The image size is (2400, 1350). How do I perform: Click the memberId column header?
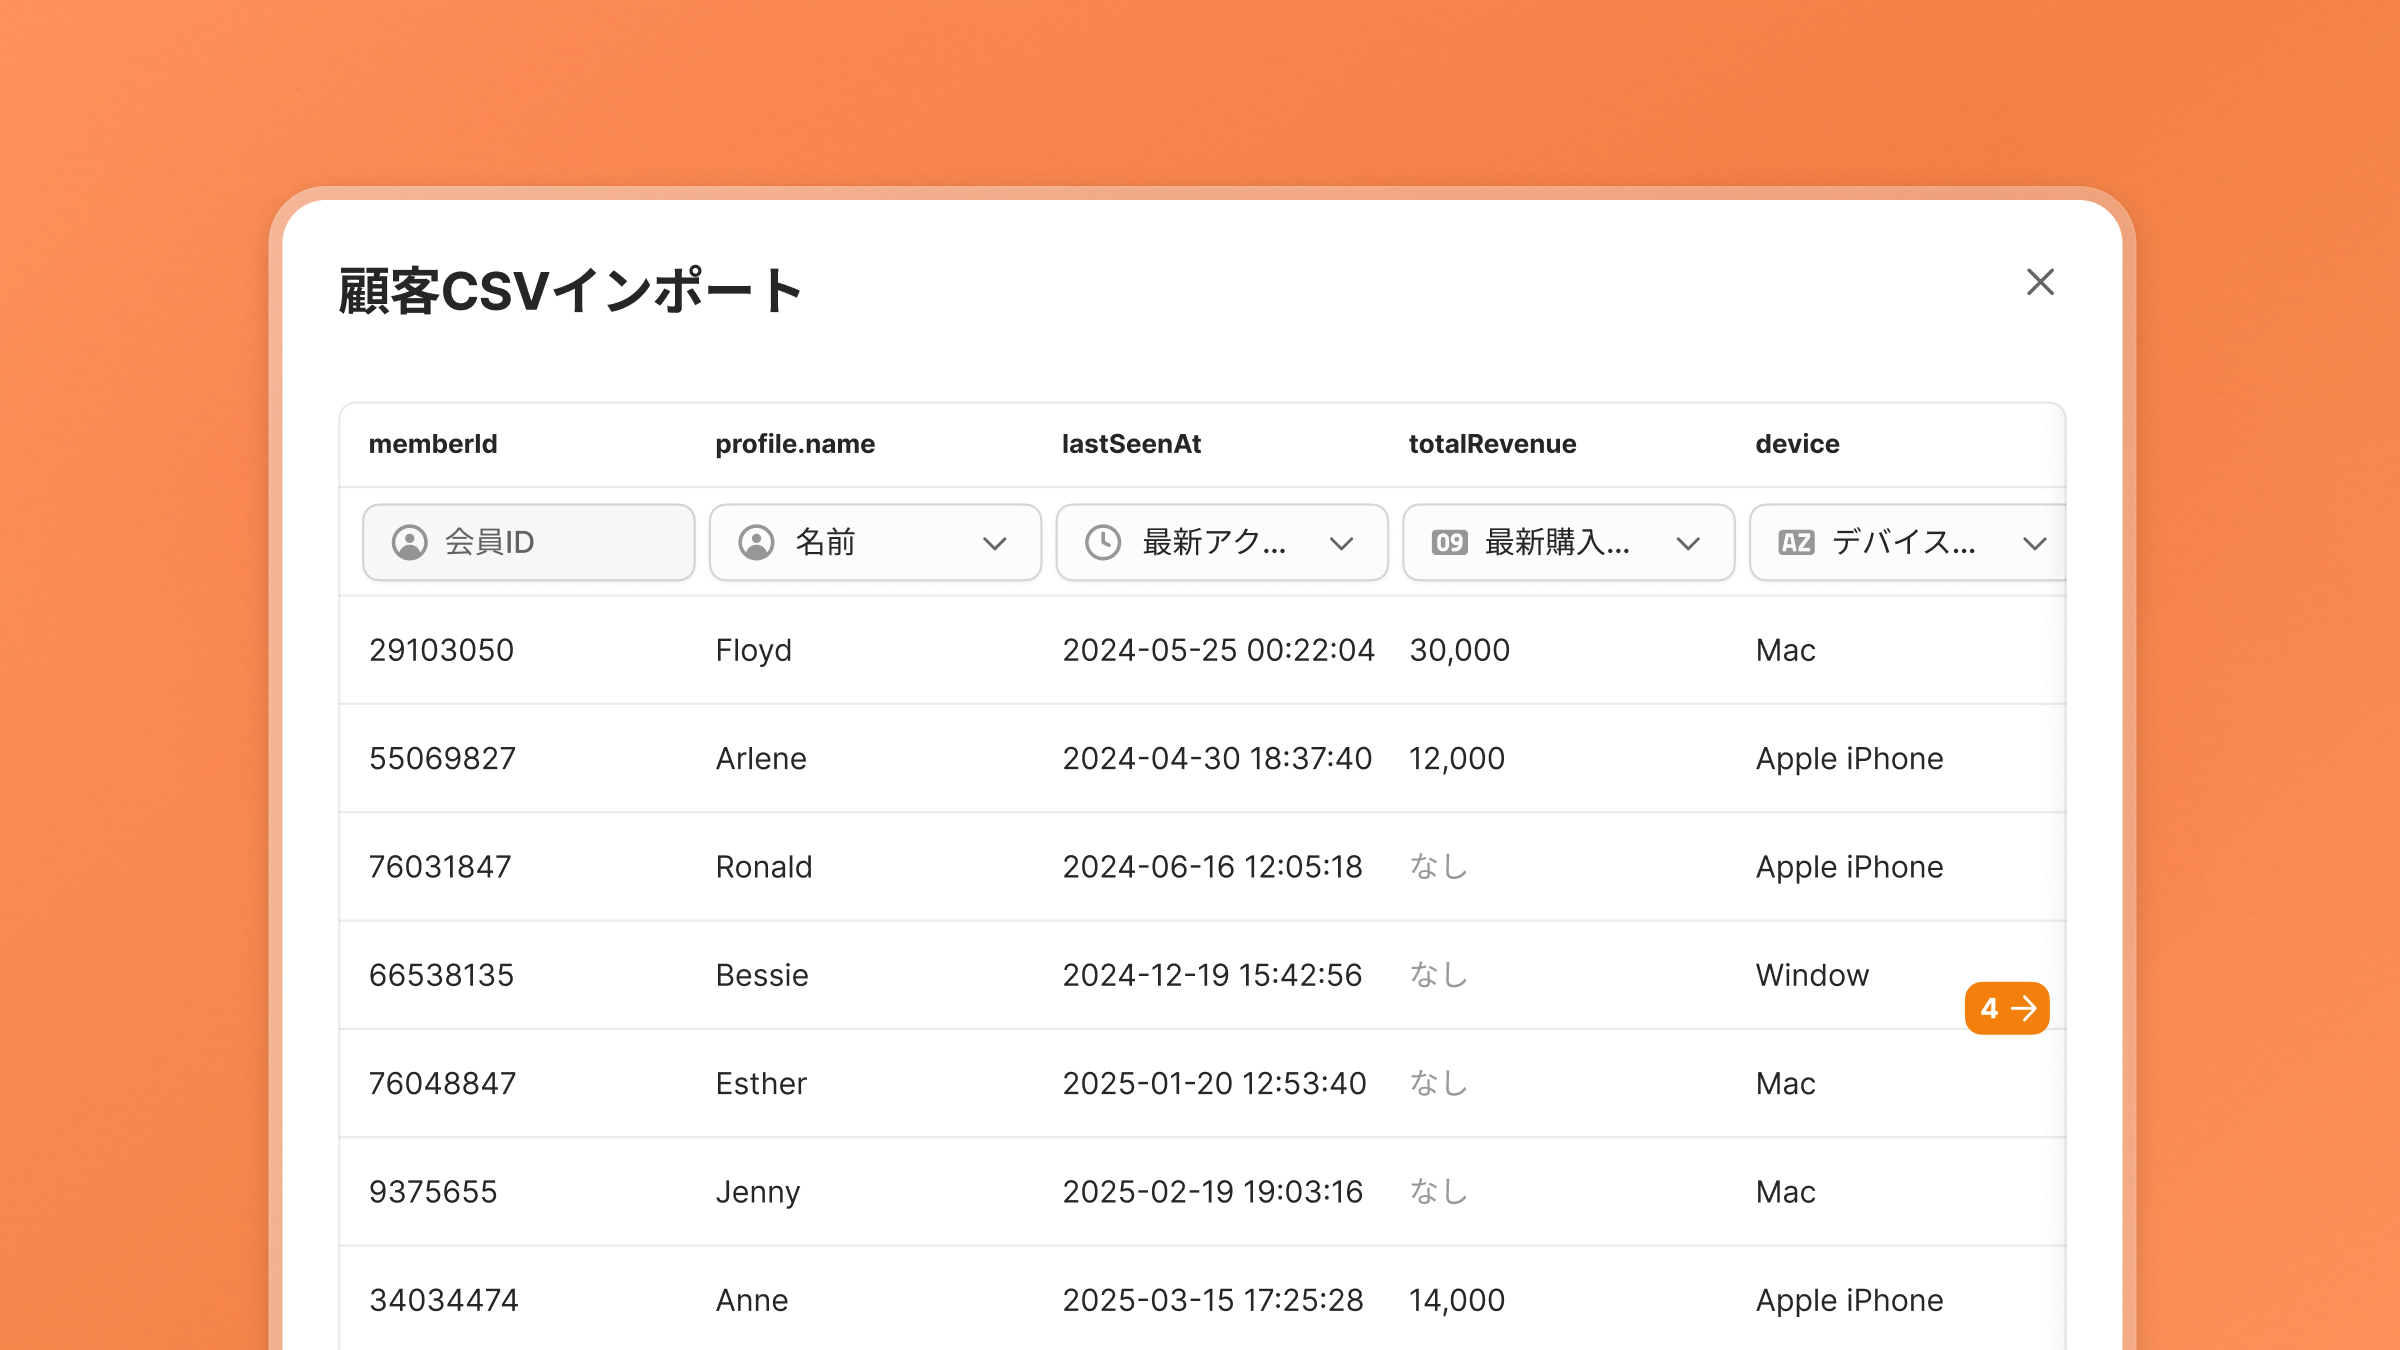pyautogui.click(x=433, y=444)
